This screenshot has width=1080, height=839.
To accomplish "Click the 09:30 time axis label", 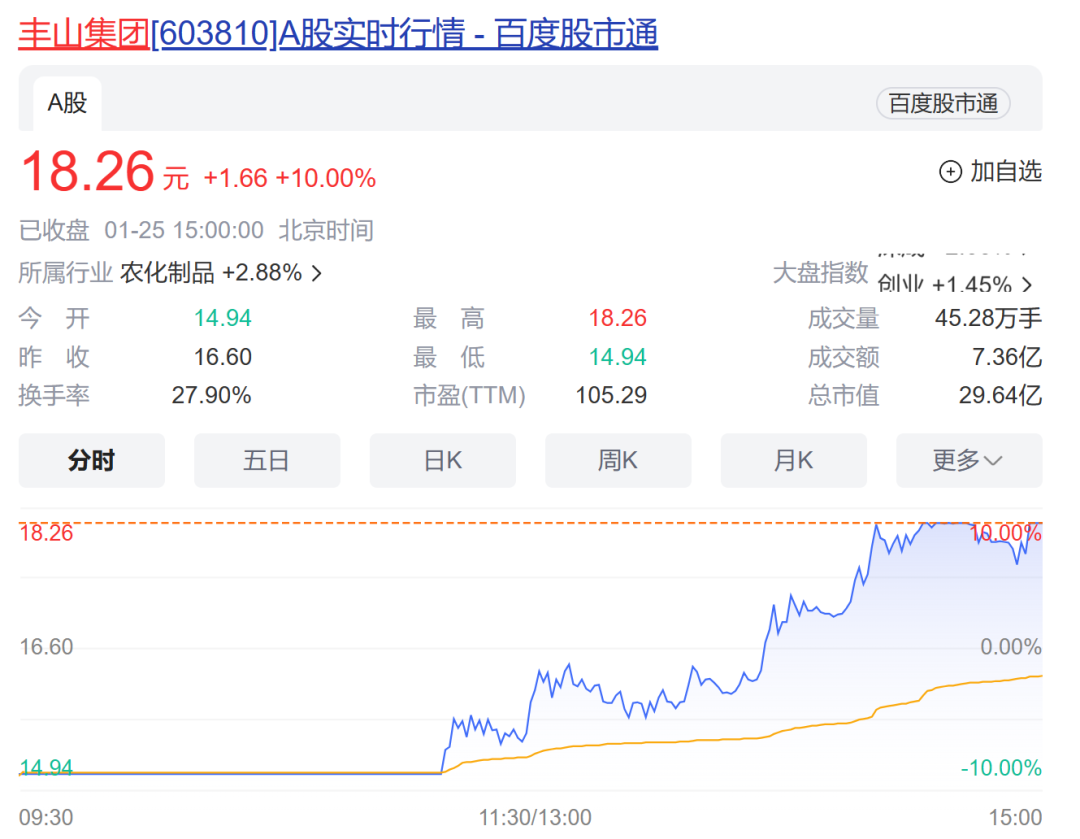I will (x=46, y=818).
